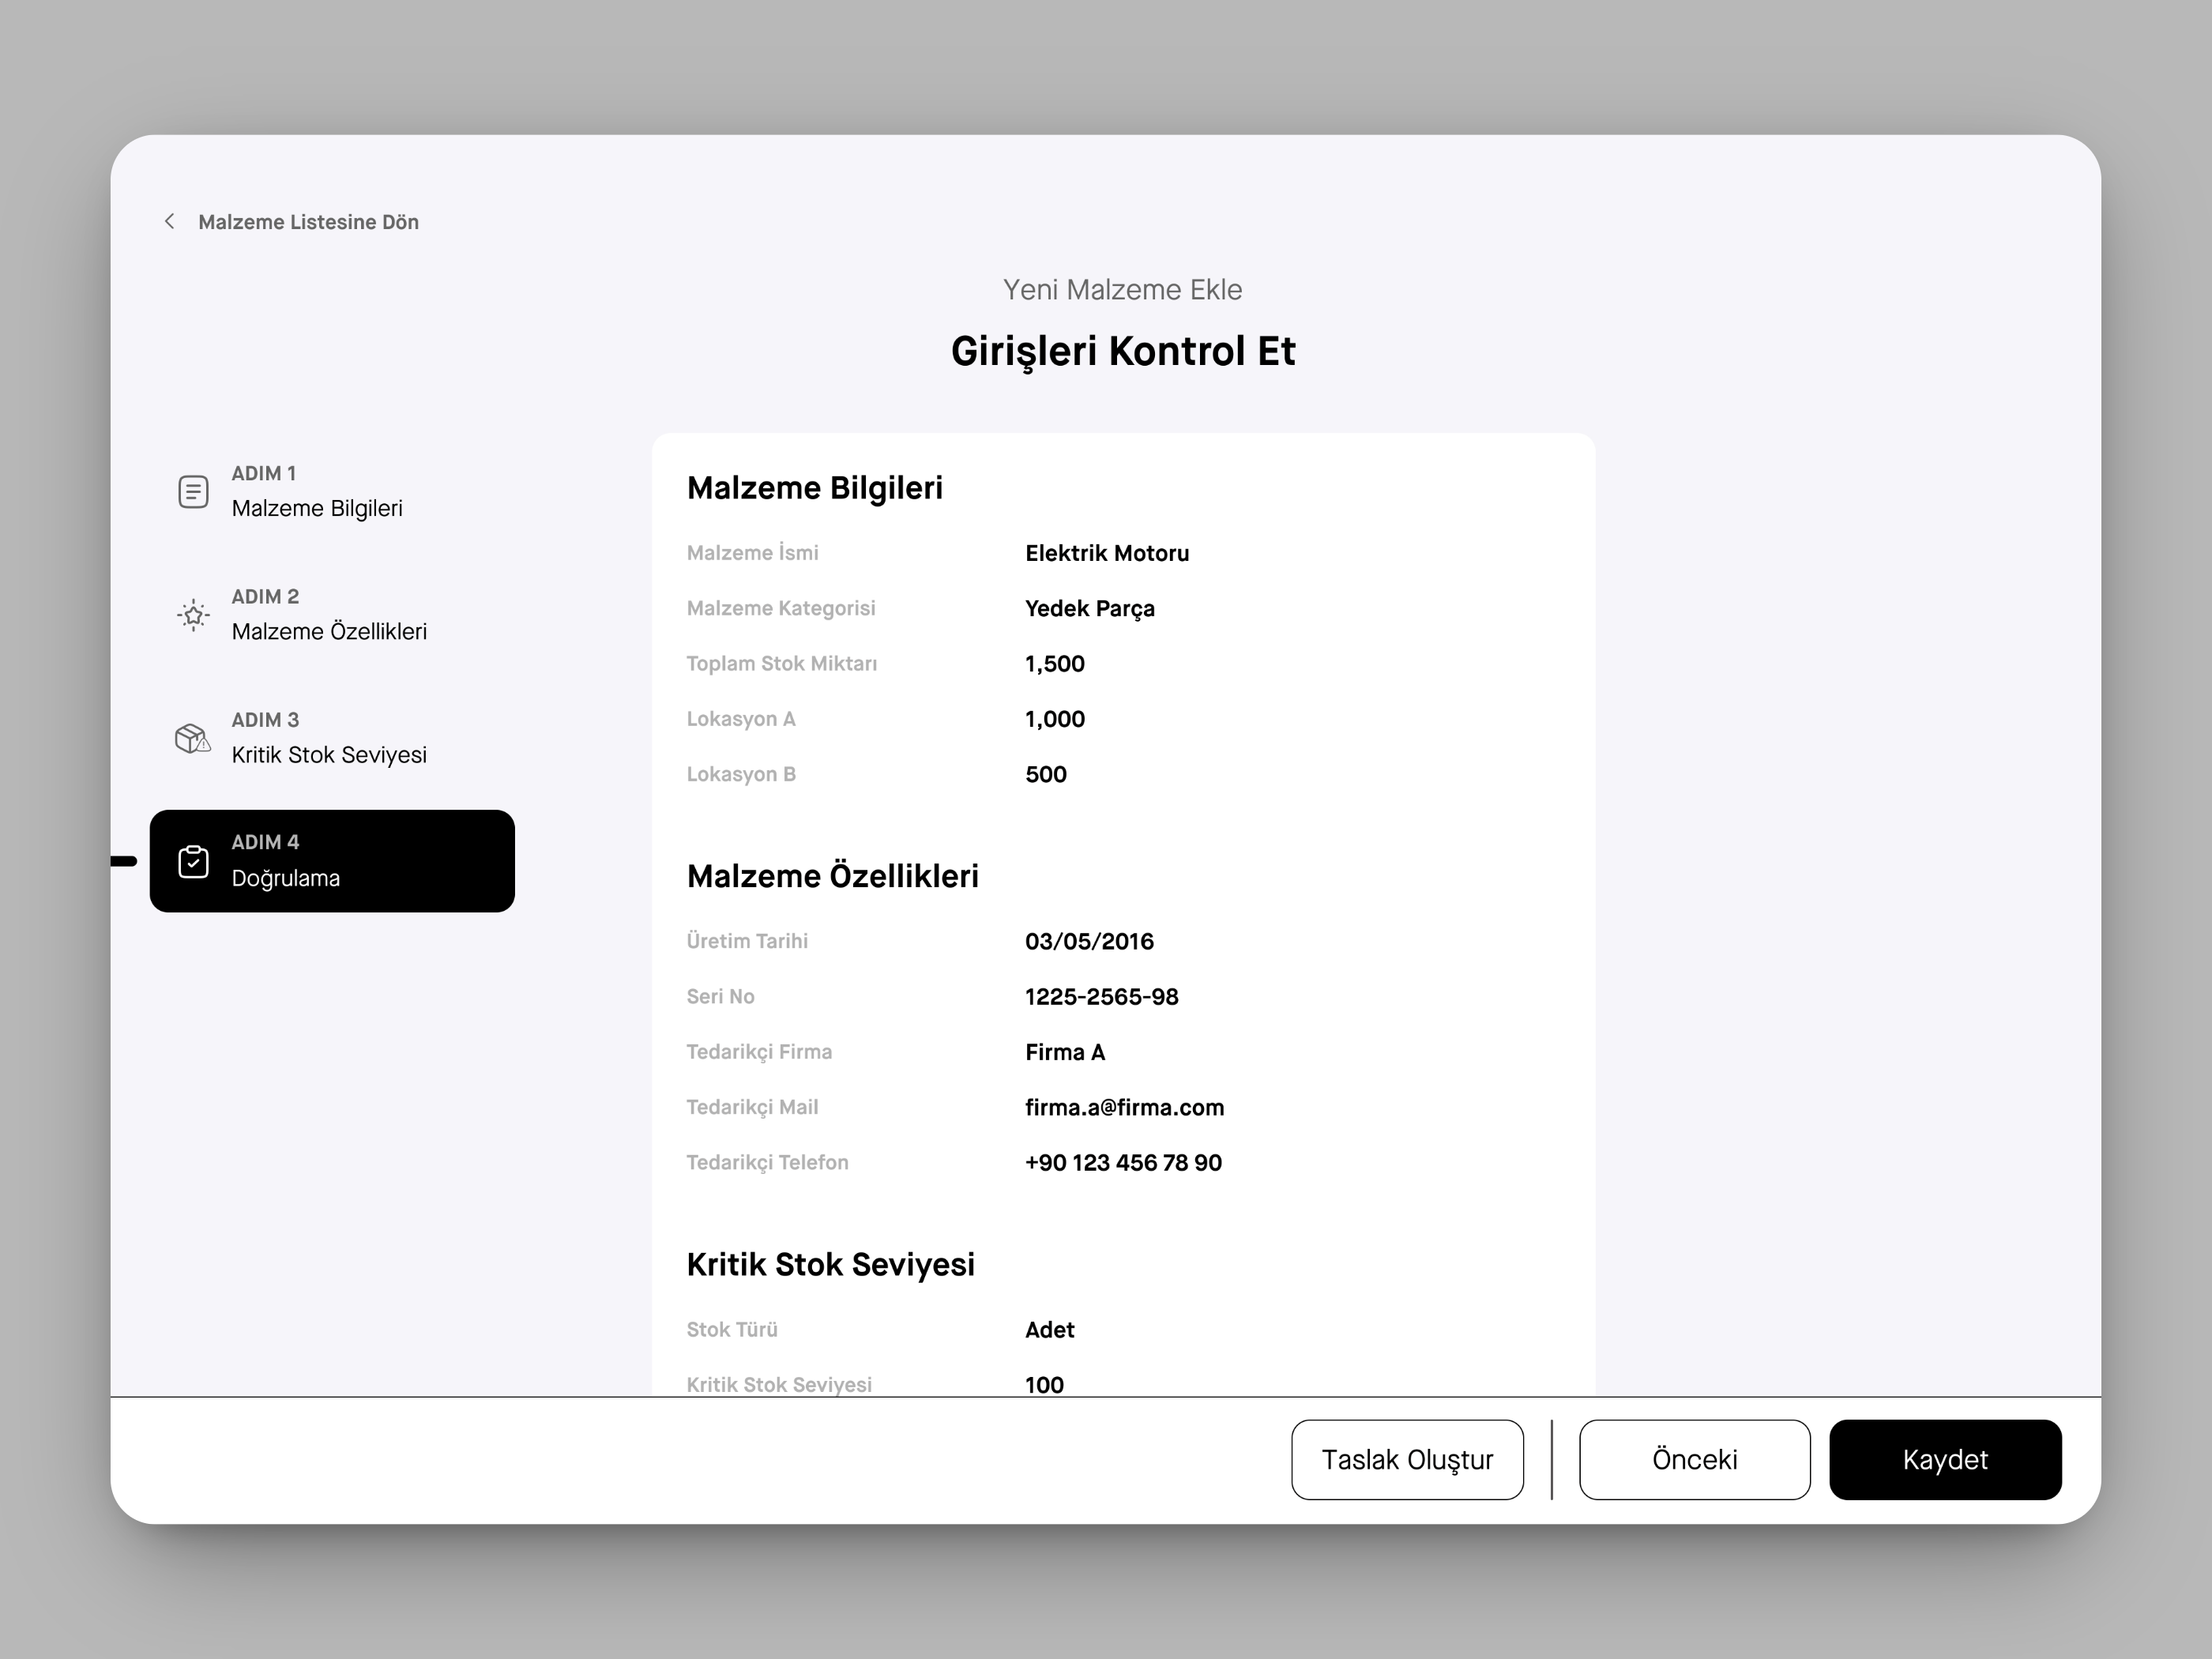Click the Girişleri Kontrol Et heading
The image size is (2212, 1659).
coord(1123,350)
